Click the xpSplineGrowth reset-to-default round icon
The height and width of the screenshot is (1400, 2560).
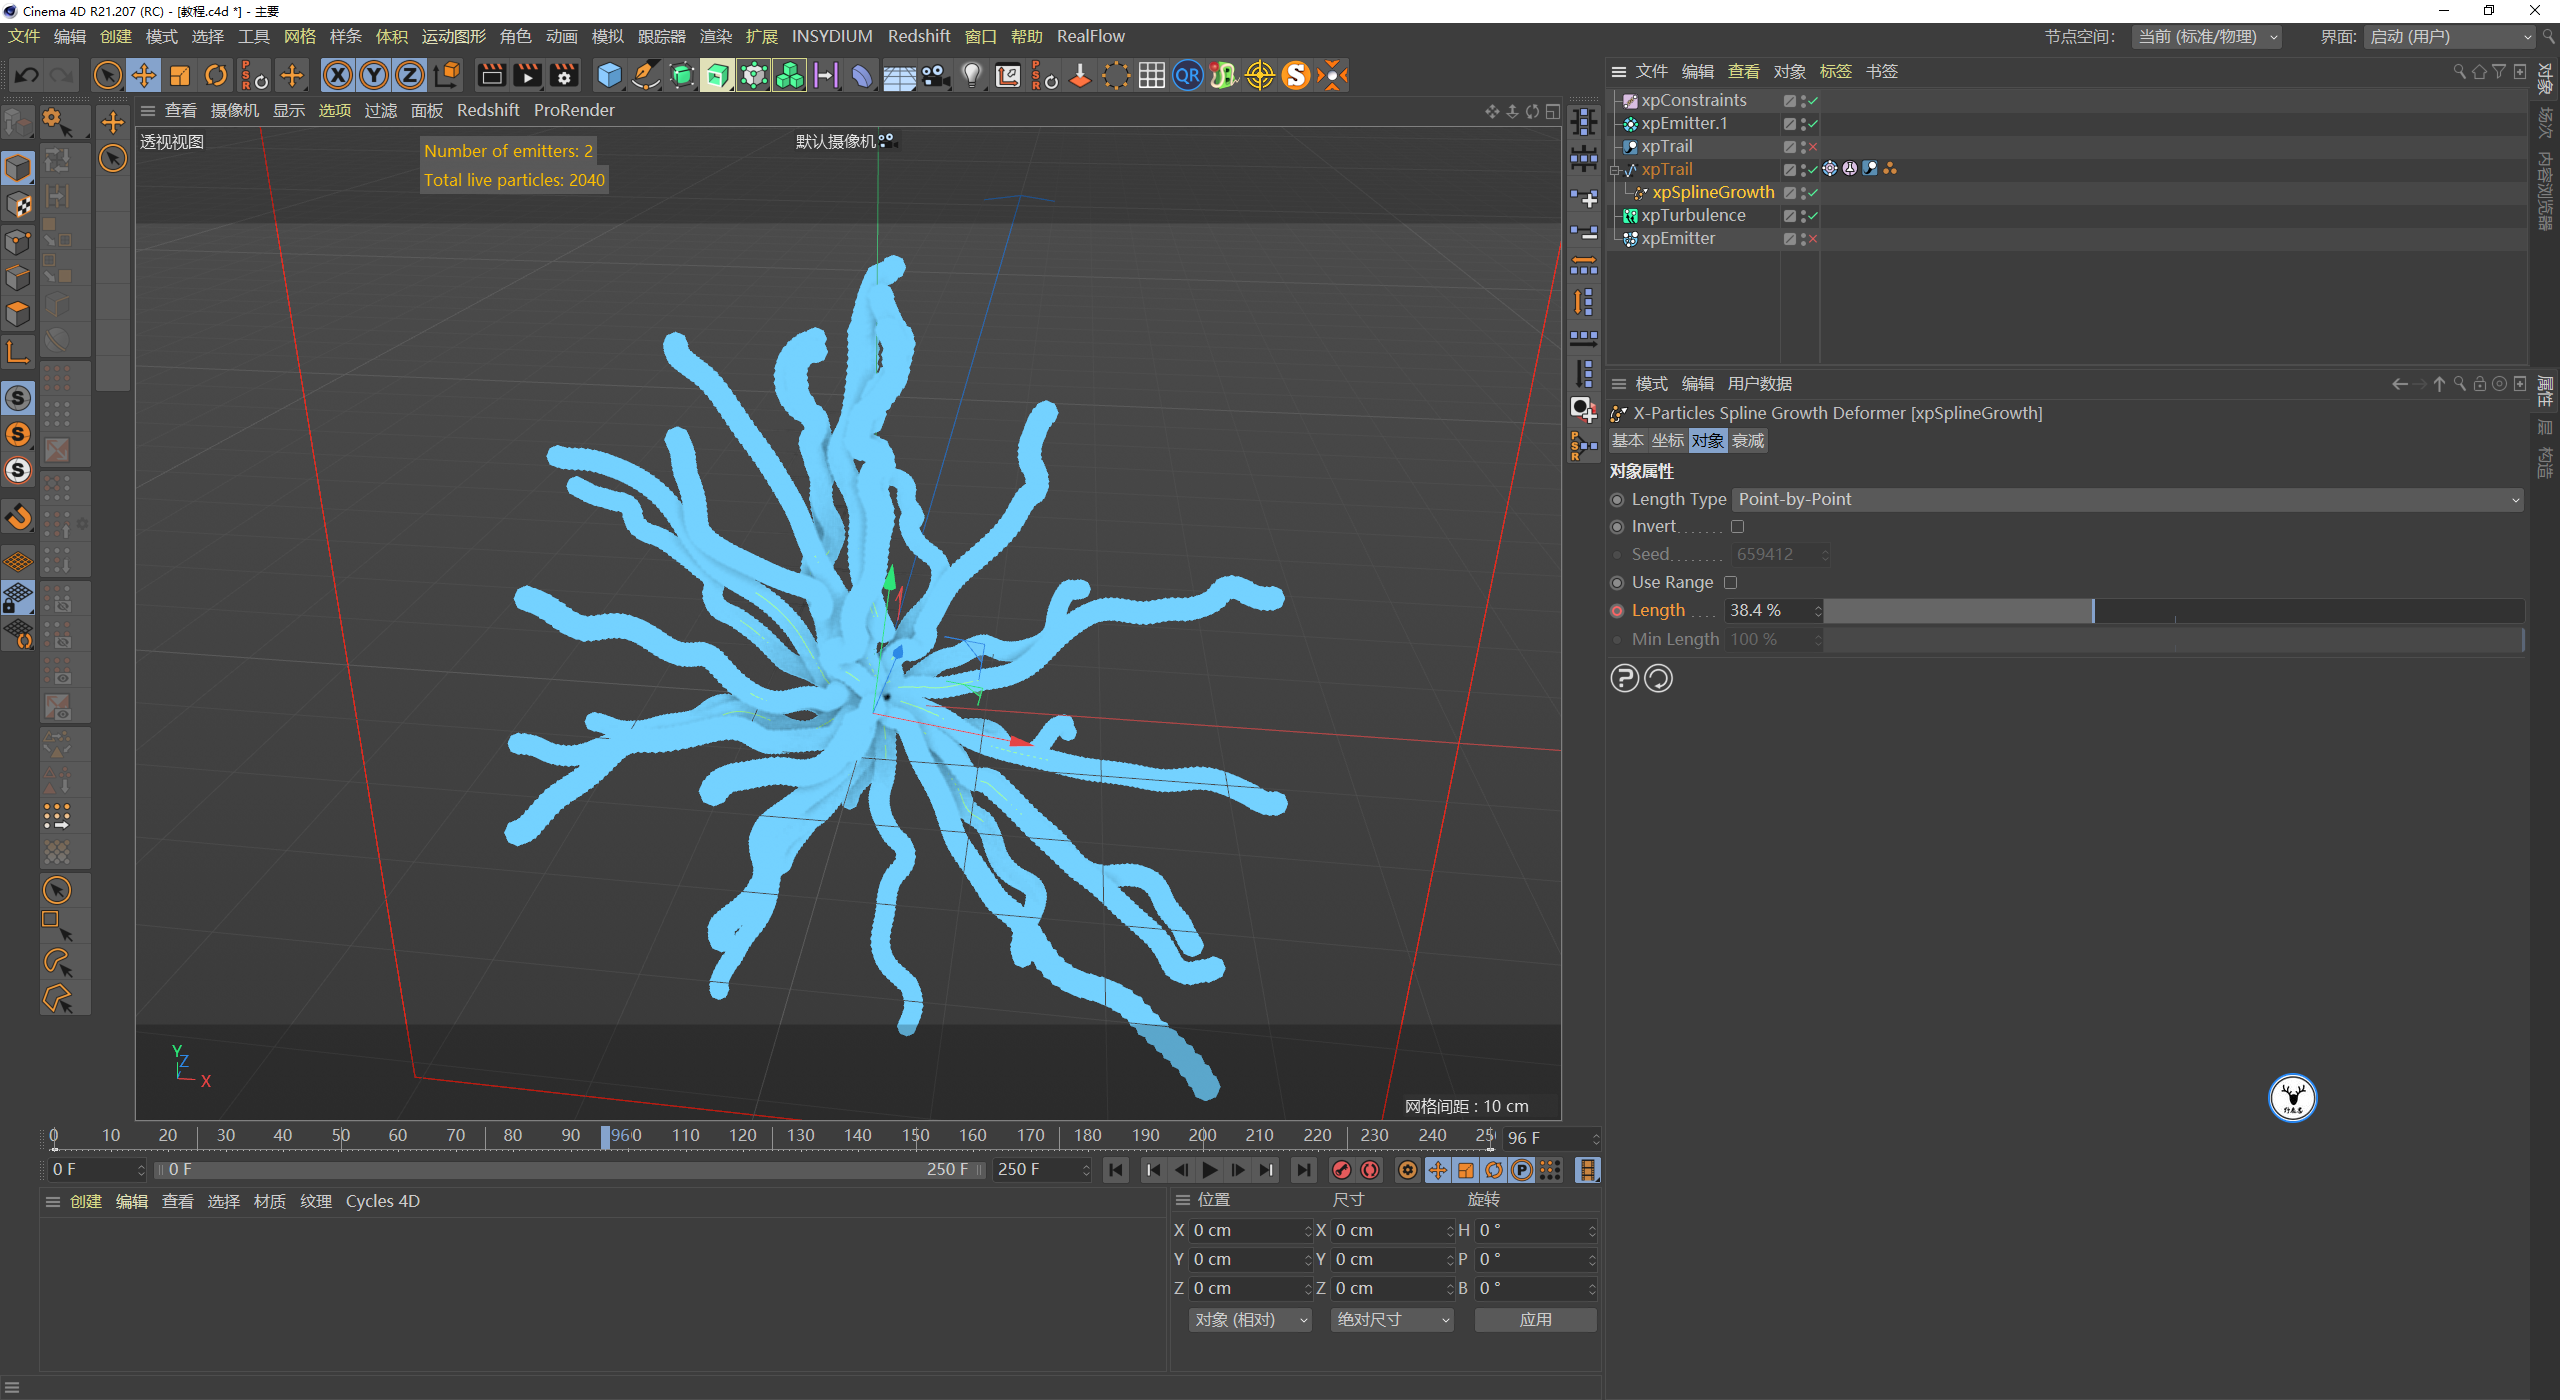1658,678
